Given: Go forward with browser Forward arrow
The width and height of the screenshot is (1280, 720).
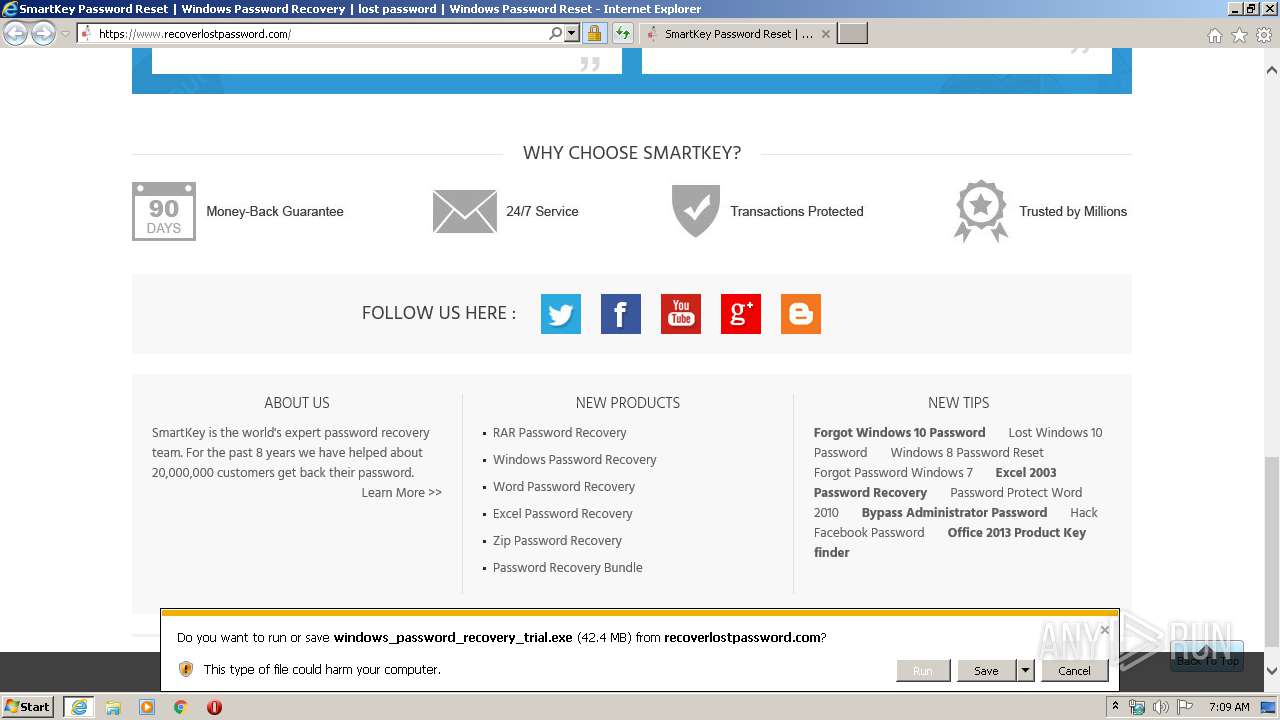Looking at the screenshot, I should tap(43, 33).
